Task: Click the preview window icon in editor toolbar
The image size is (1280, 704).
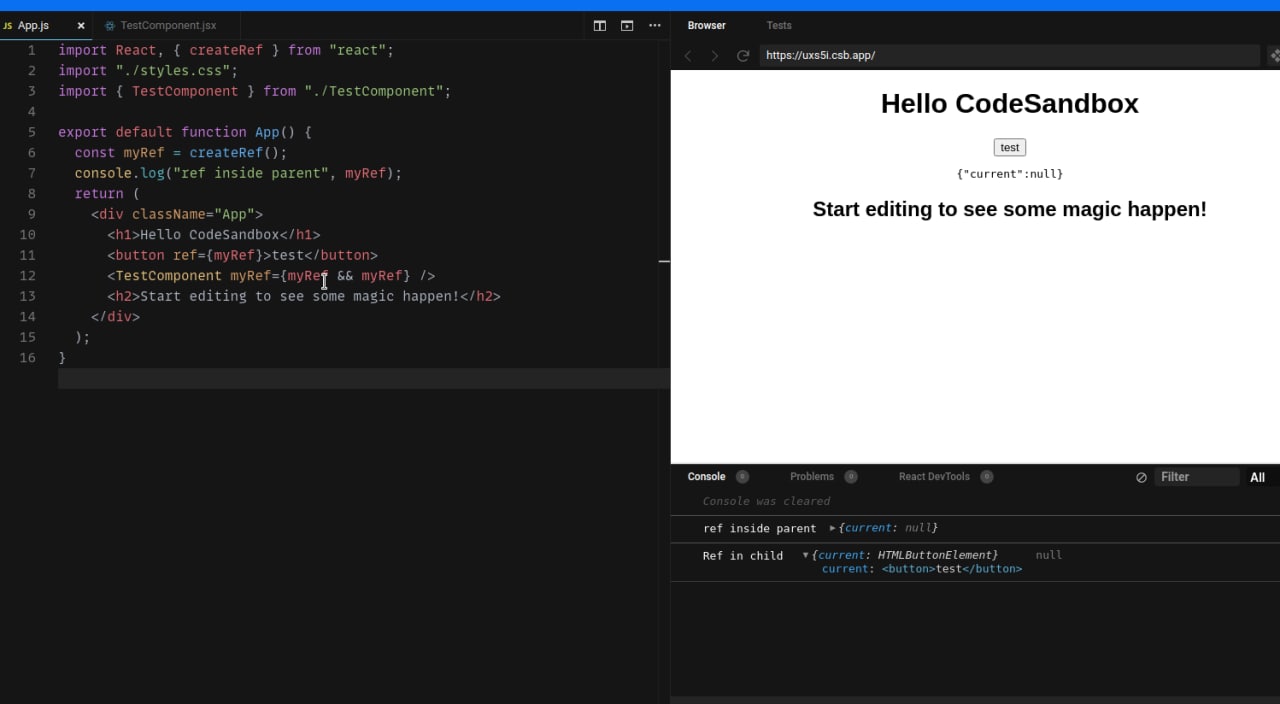Action: (627, 26)
